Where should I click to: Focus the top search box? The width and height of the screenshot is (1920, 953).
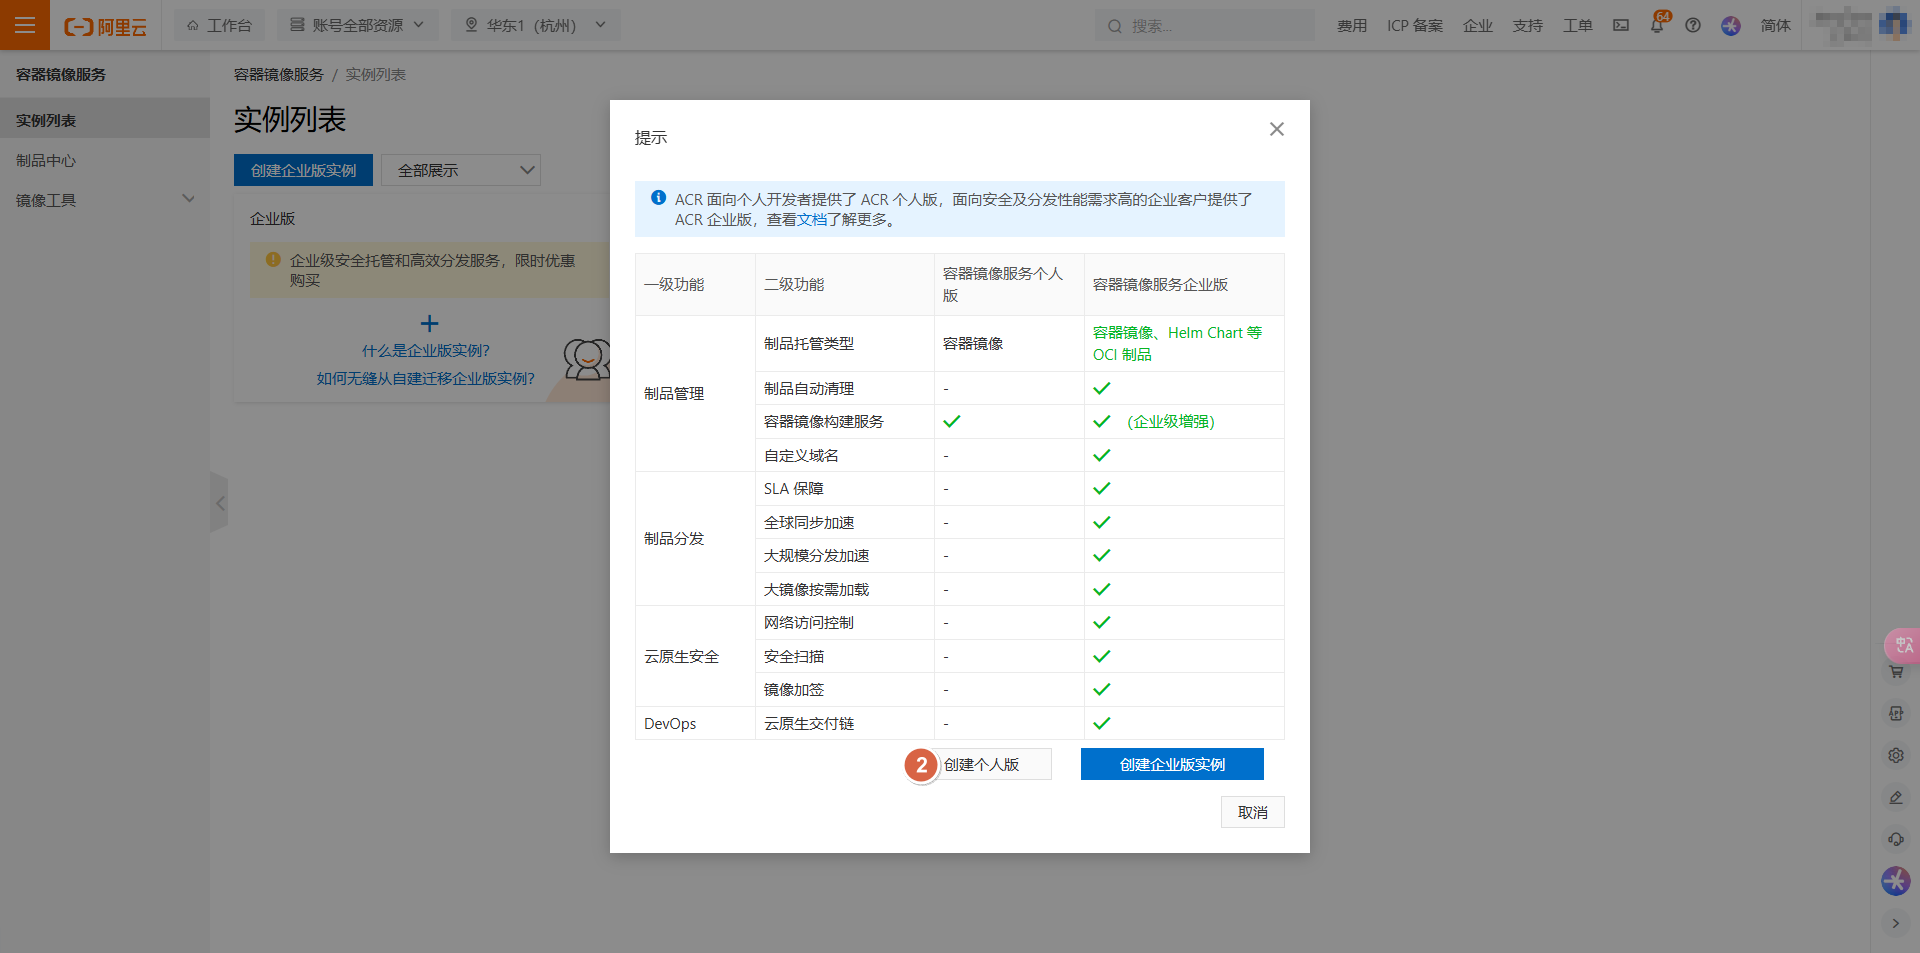(1204, 26)
